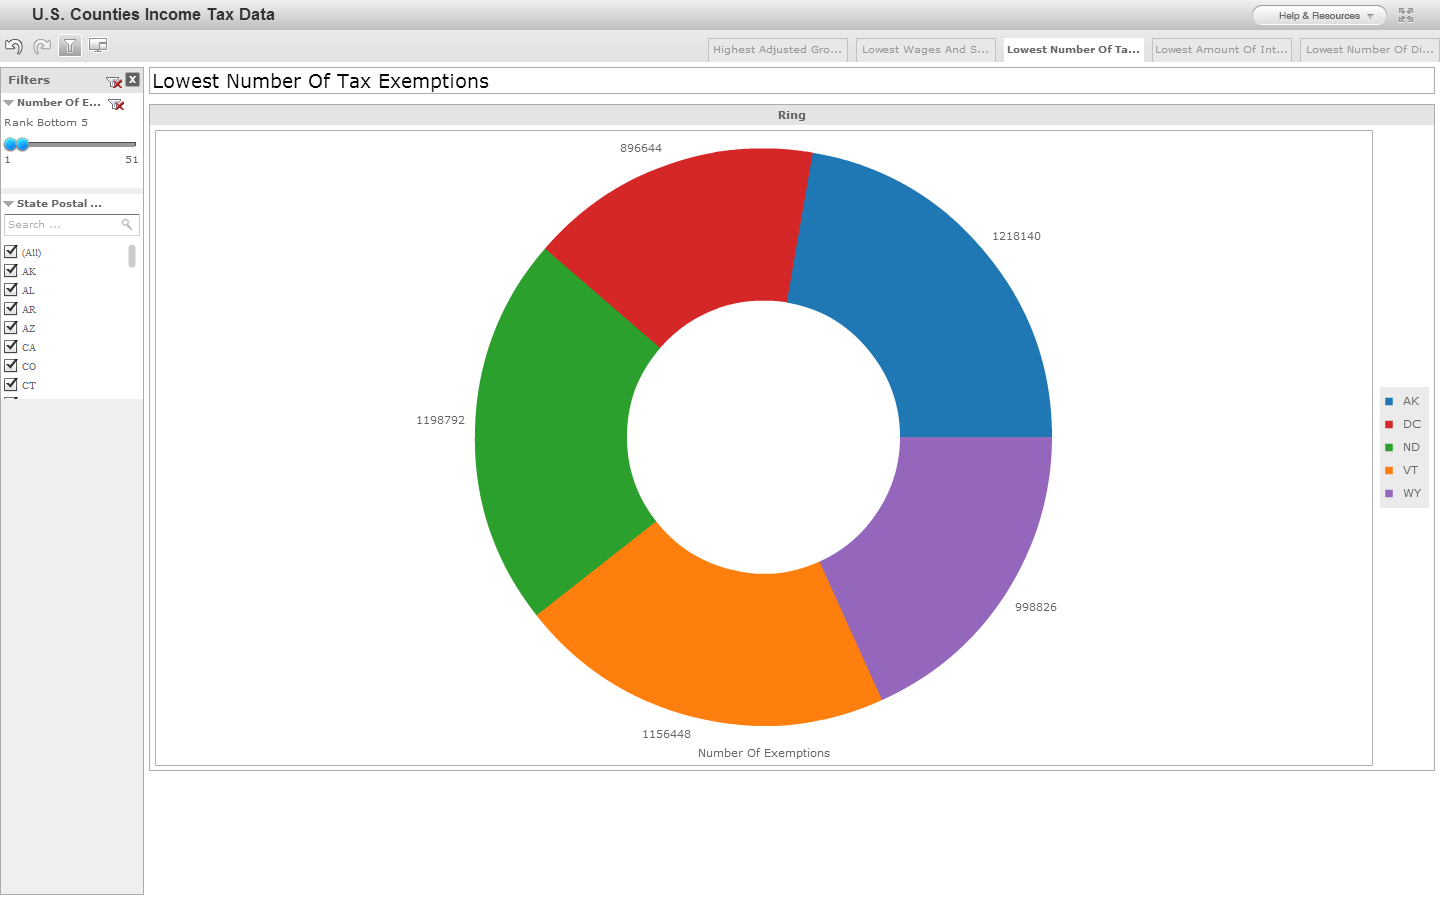Image resolution: width=1440 pixels, height=900 pixels.
Task: Uncheck the AZ checkbox
Action: 11,328
